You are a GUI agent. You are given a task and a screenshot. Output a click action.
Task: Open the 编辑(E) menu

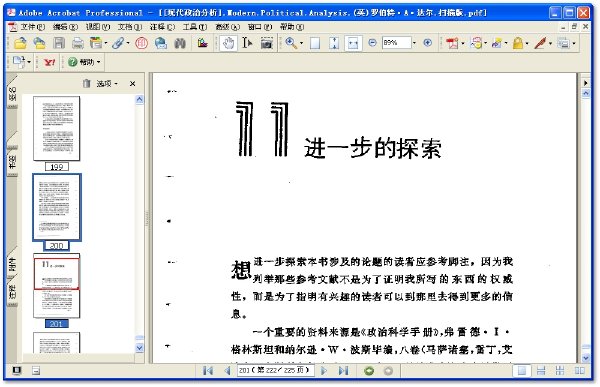tap(65, 27)
